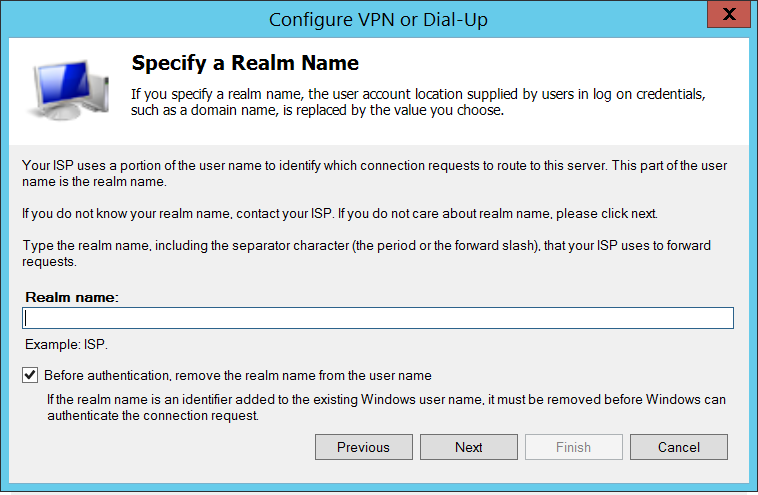Image resolution: width=758 pixels, height=495 pixels.
Task: Click the grey area left of the Previous button
Action: click(160, 447)
